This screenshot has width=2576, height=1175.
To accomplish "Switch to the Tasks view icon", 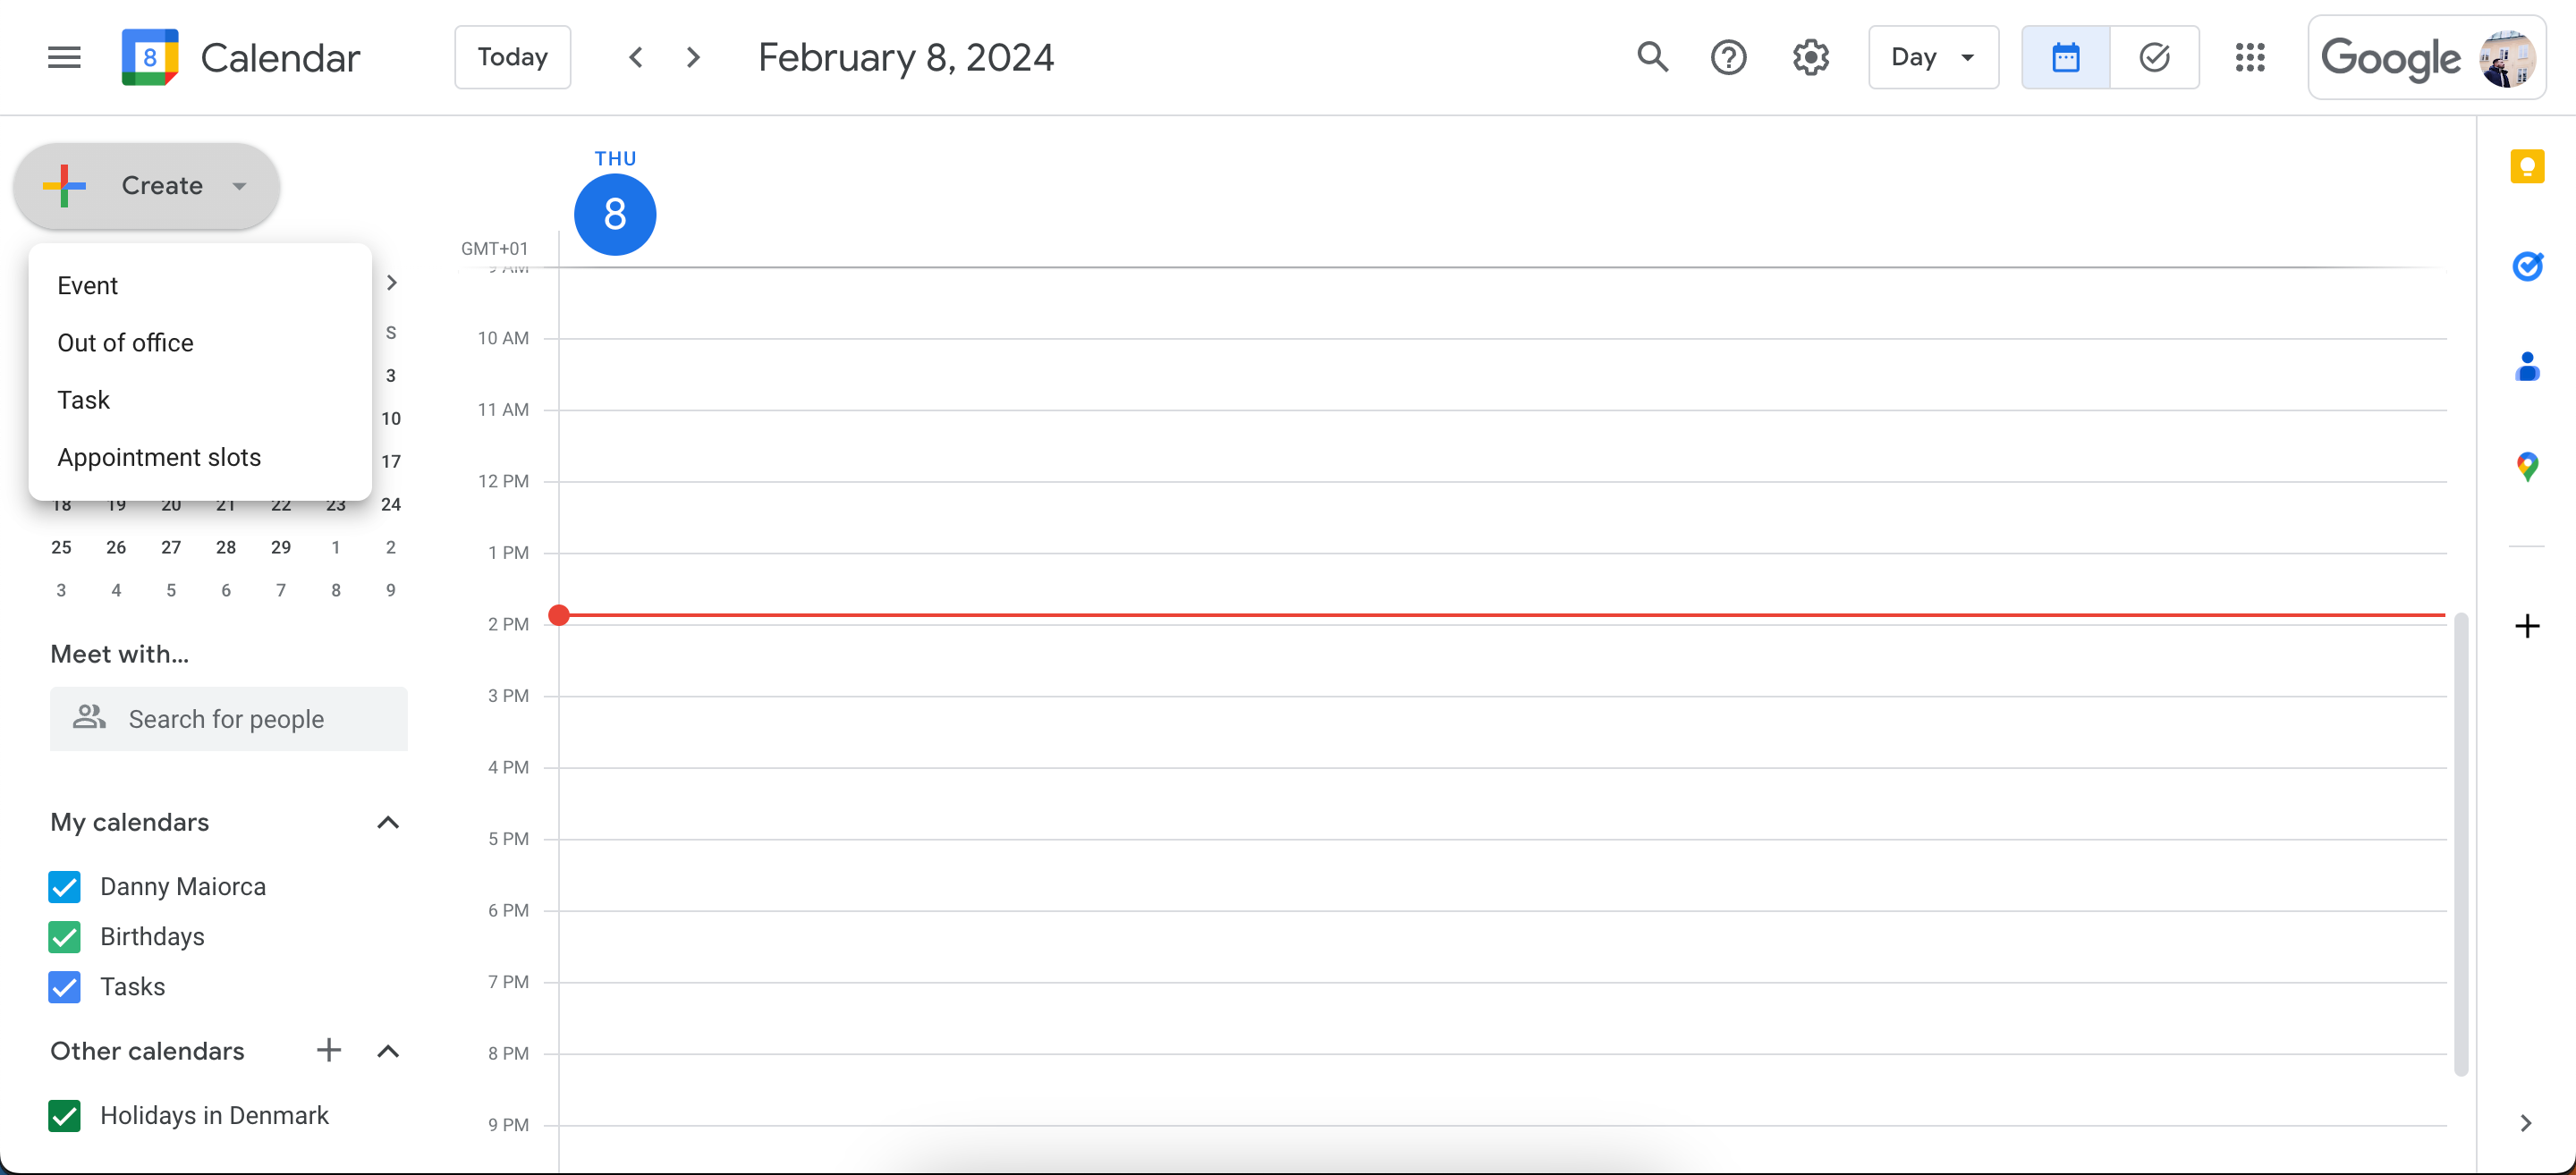I will coord(2155,57).
